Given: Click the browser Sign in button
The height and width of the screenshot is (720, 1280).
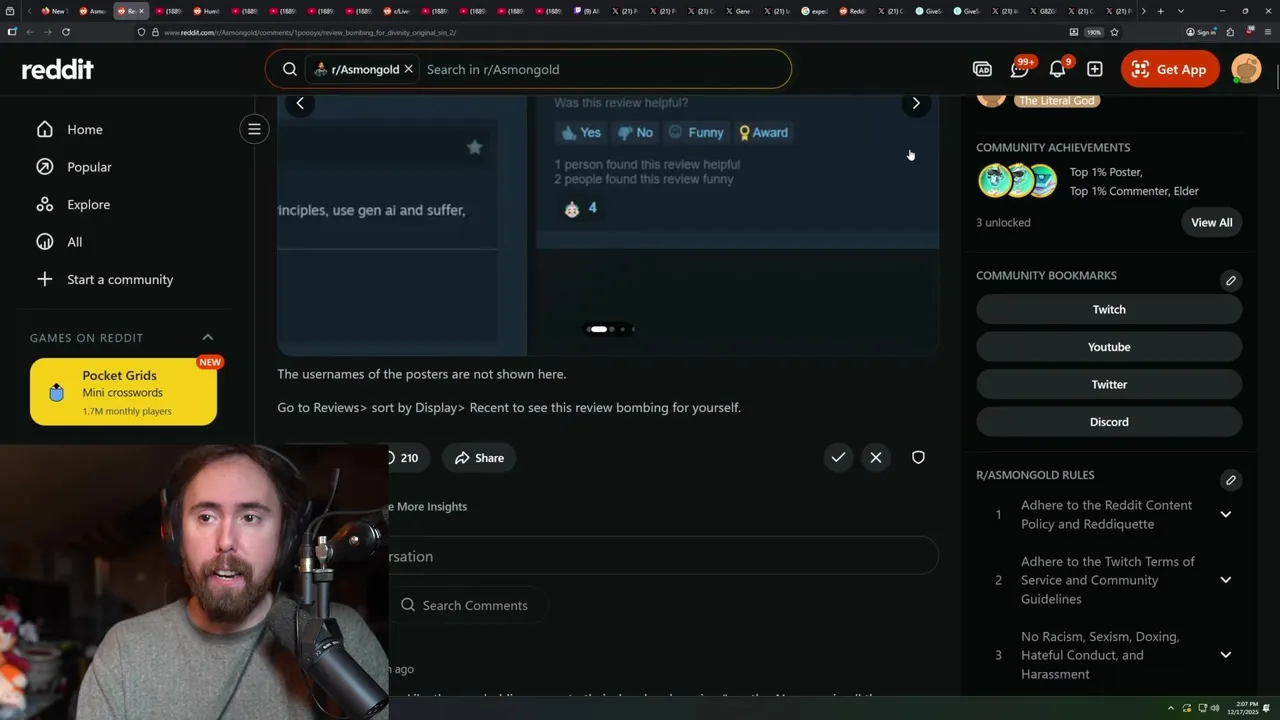Looking at the screenshot, I should coord(1201,32).
